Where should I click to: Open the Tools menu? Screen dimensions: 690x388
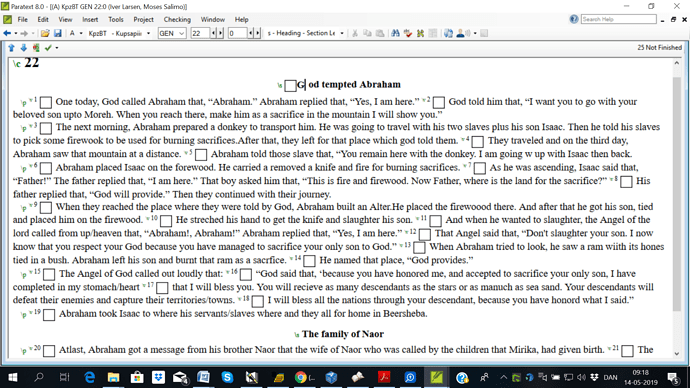[116, 19]
